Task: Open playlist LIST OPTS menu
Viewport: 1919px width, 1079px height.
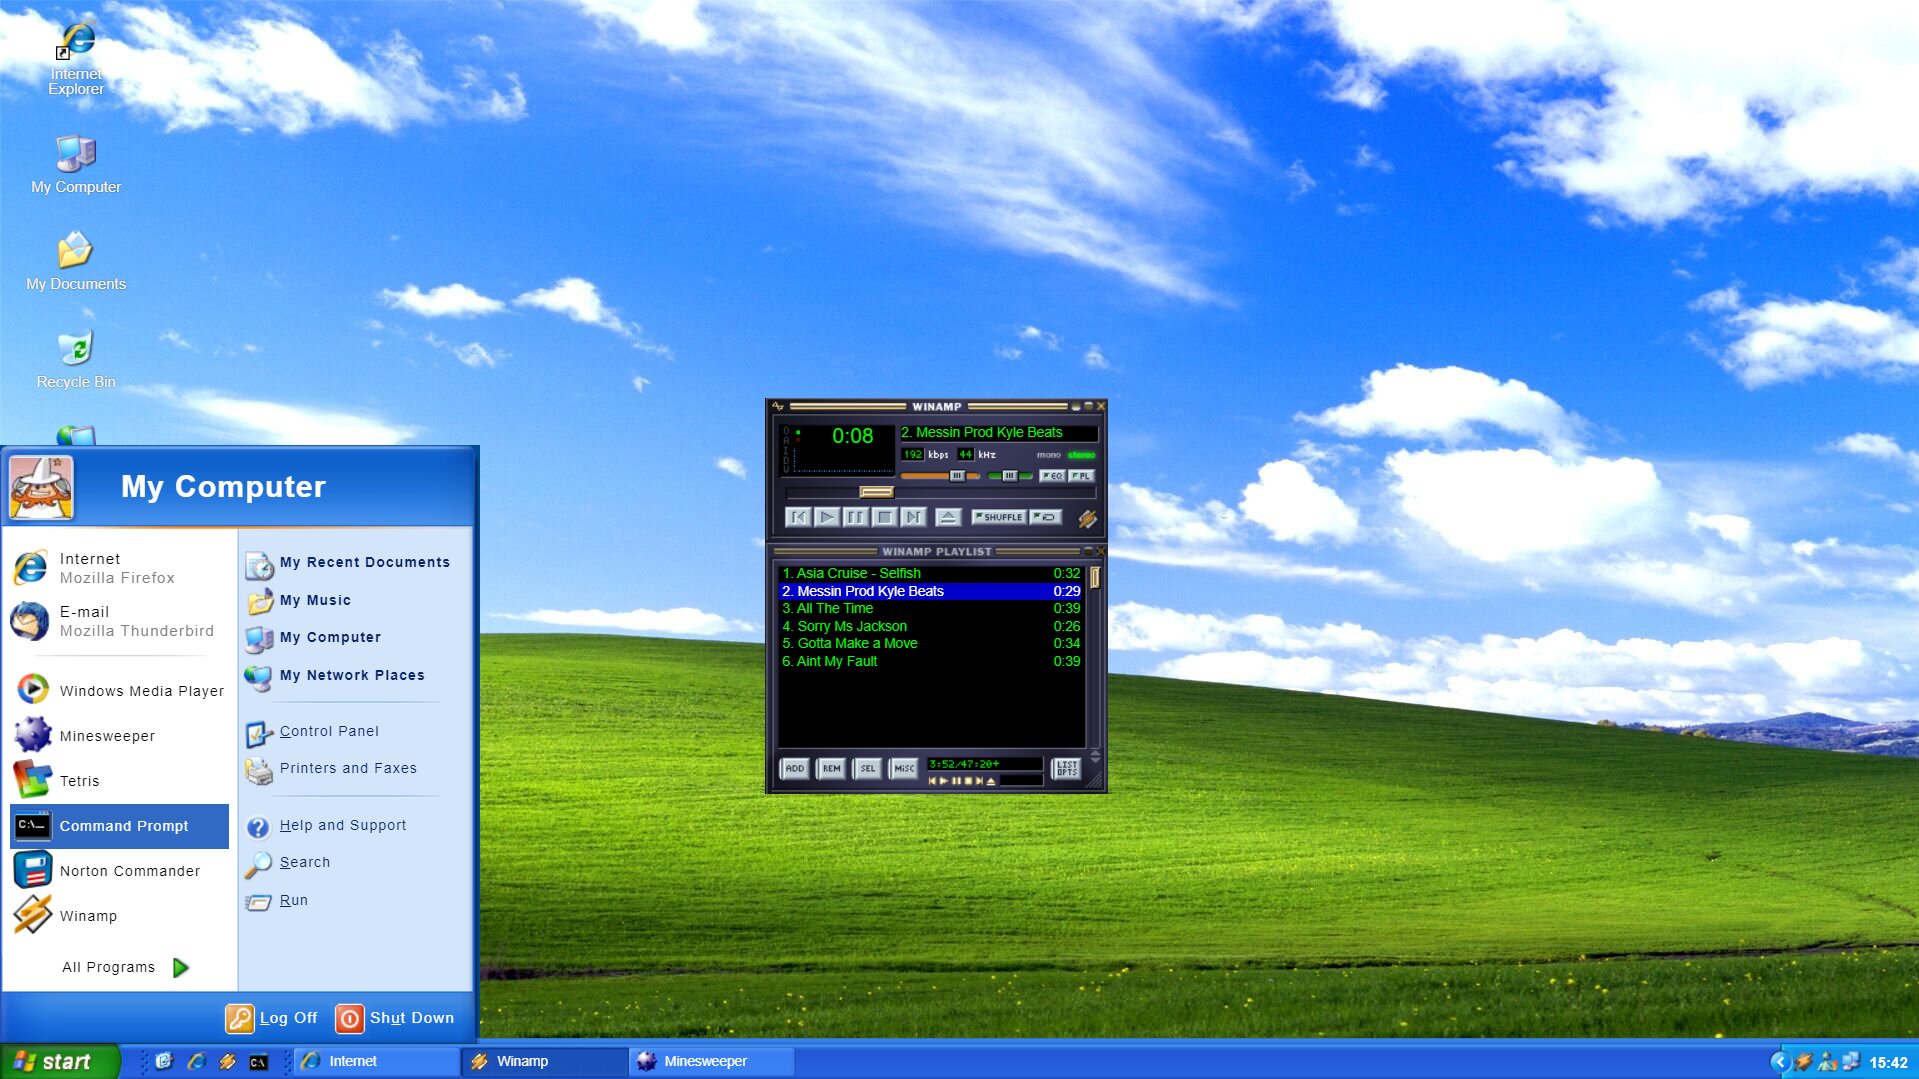Action: pos(1067,768)
